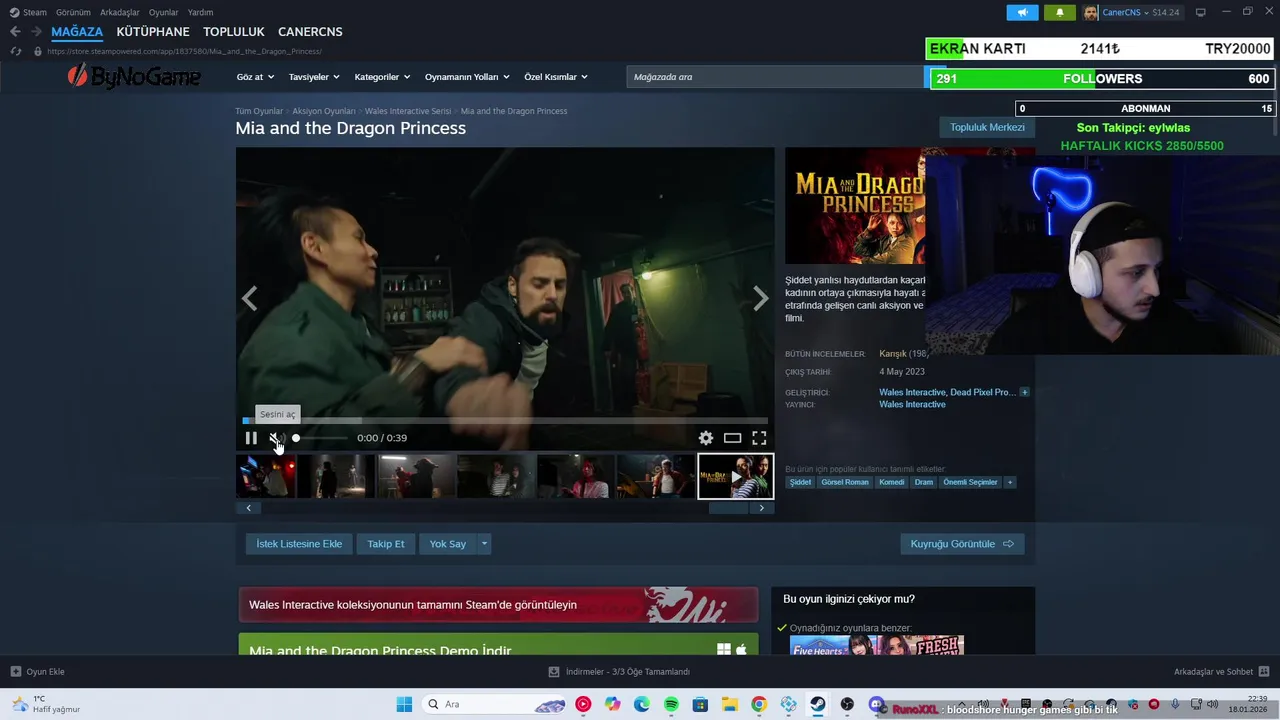This screenshot has width=1280, height=720.
Task: Adjust the trailer volume slider
Action: pyautogui.click(x=320, y=438)
